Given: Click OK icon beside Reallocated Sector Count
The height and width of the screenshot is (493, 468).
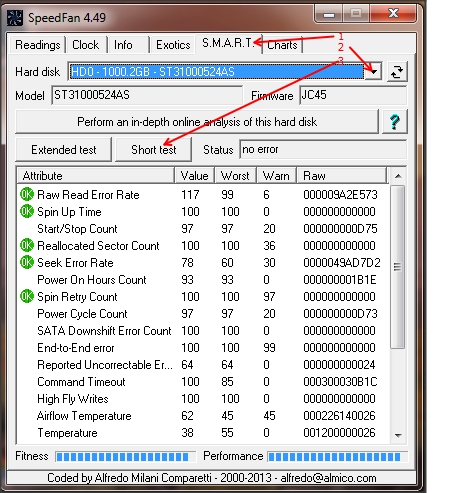Looking at the screenshot, I should click(27, 245).
